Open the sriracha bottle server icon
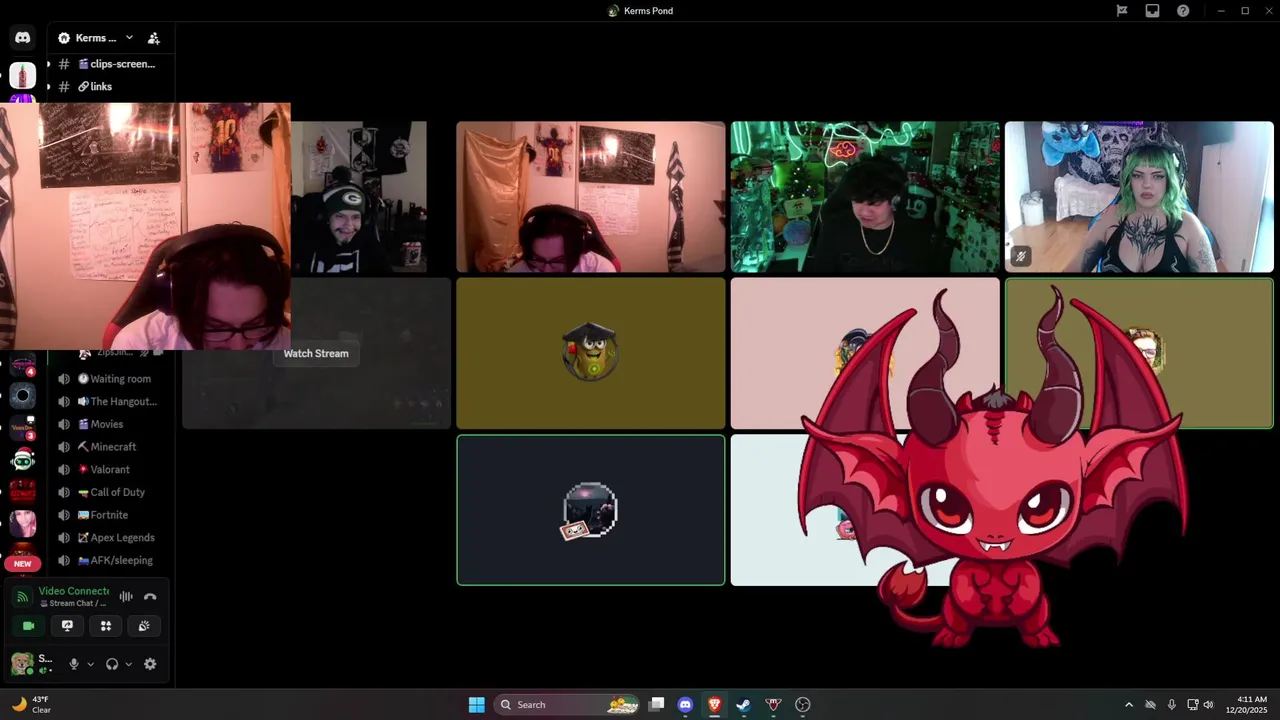Screen dimensions: 1280x720 tap(22, 75)
